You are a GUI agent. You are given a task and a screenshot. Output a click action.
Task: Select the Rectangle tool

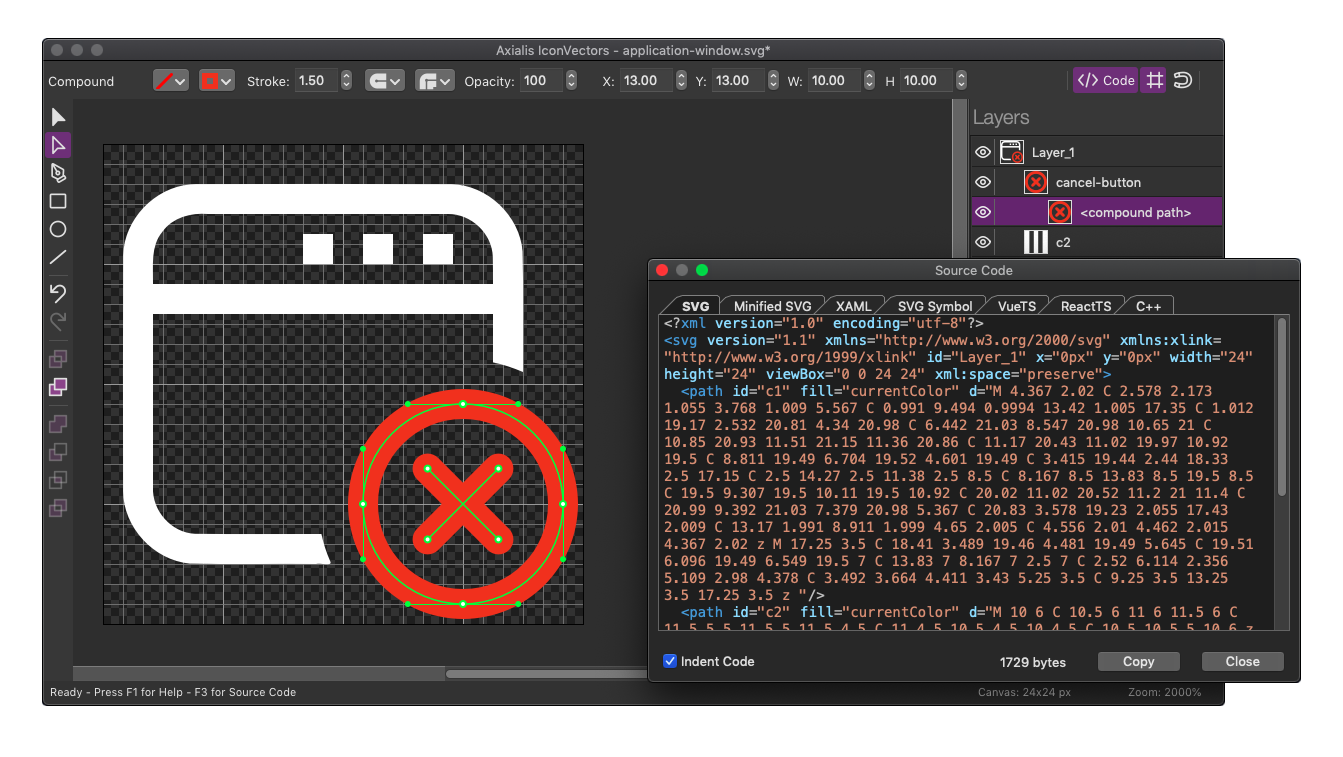point(57,201)
